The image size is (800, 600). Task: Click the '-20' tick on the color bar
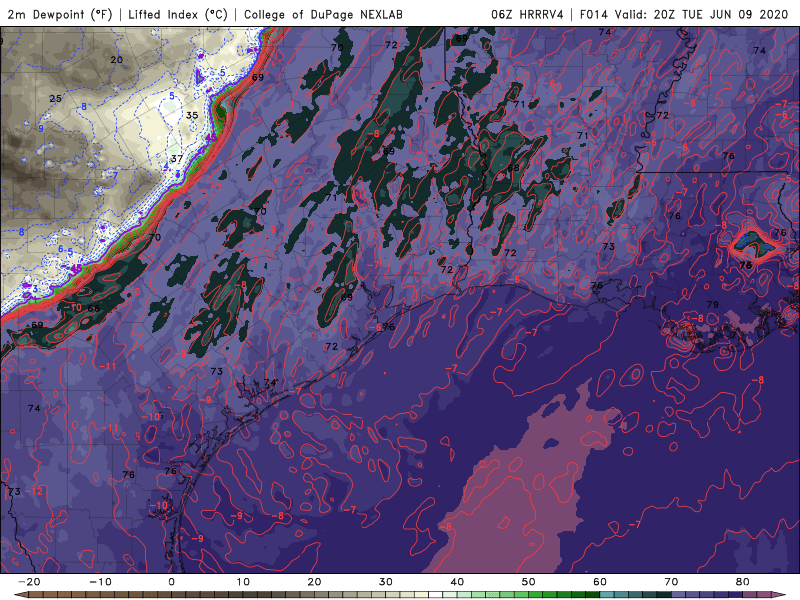(29, 582)
